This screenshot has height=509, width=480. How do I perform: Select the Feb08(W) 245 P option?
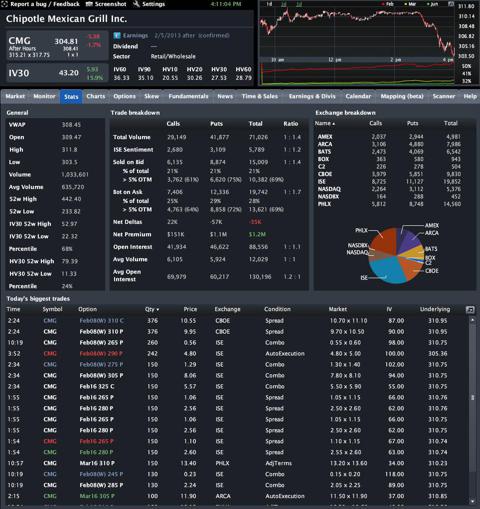[101, 474]
